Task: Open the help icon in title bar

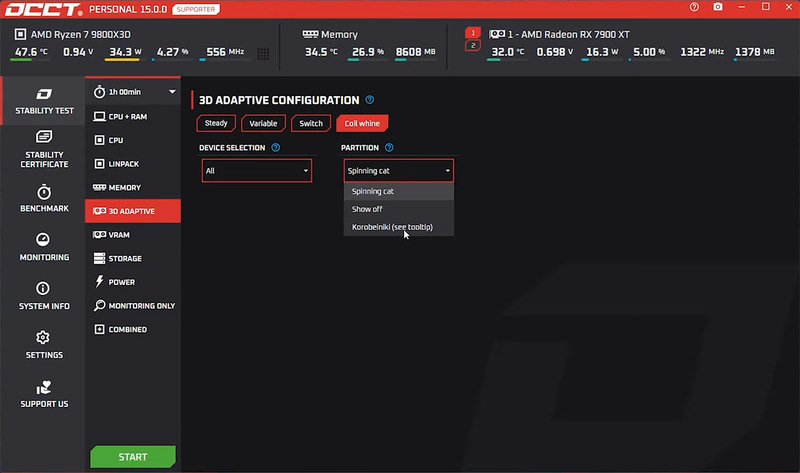Action: (x=694, y=7)
